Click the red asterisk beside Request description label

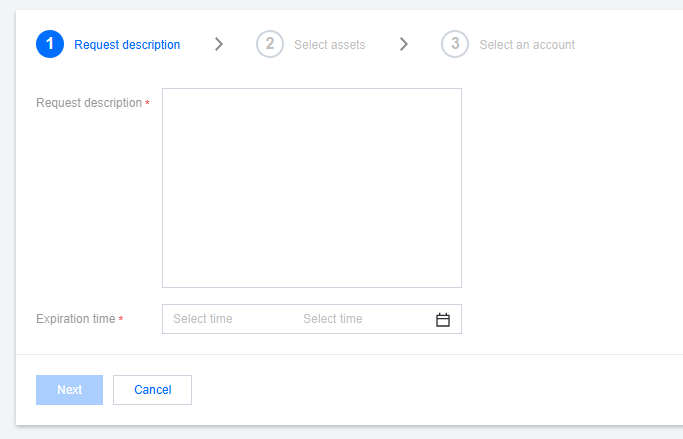click(x=148, y=104)
